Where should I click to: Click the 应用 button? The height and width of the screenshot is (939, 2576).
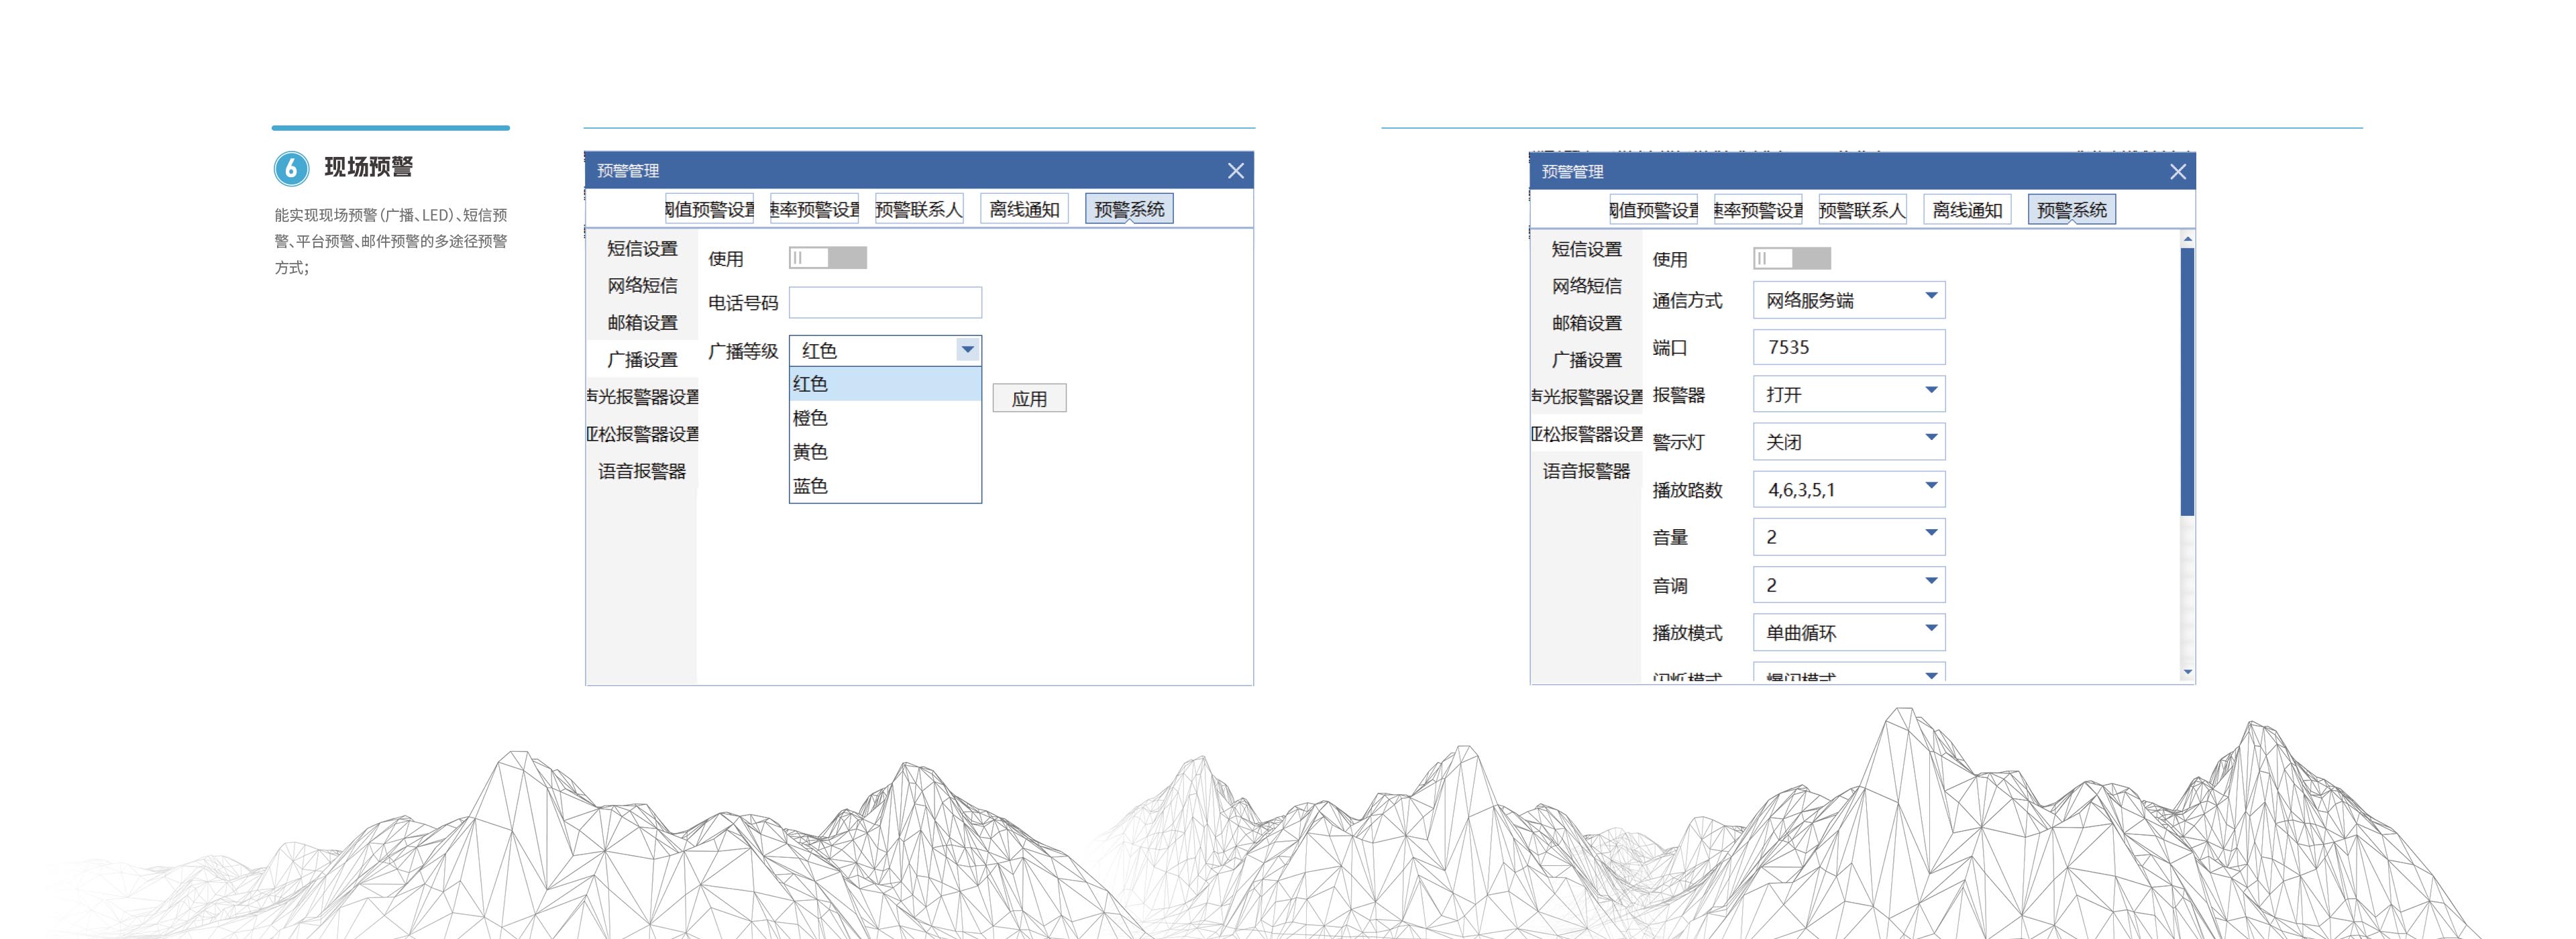(x=1029, y=398)
